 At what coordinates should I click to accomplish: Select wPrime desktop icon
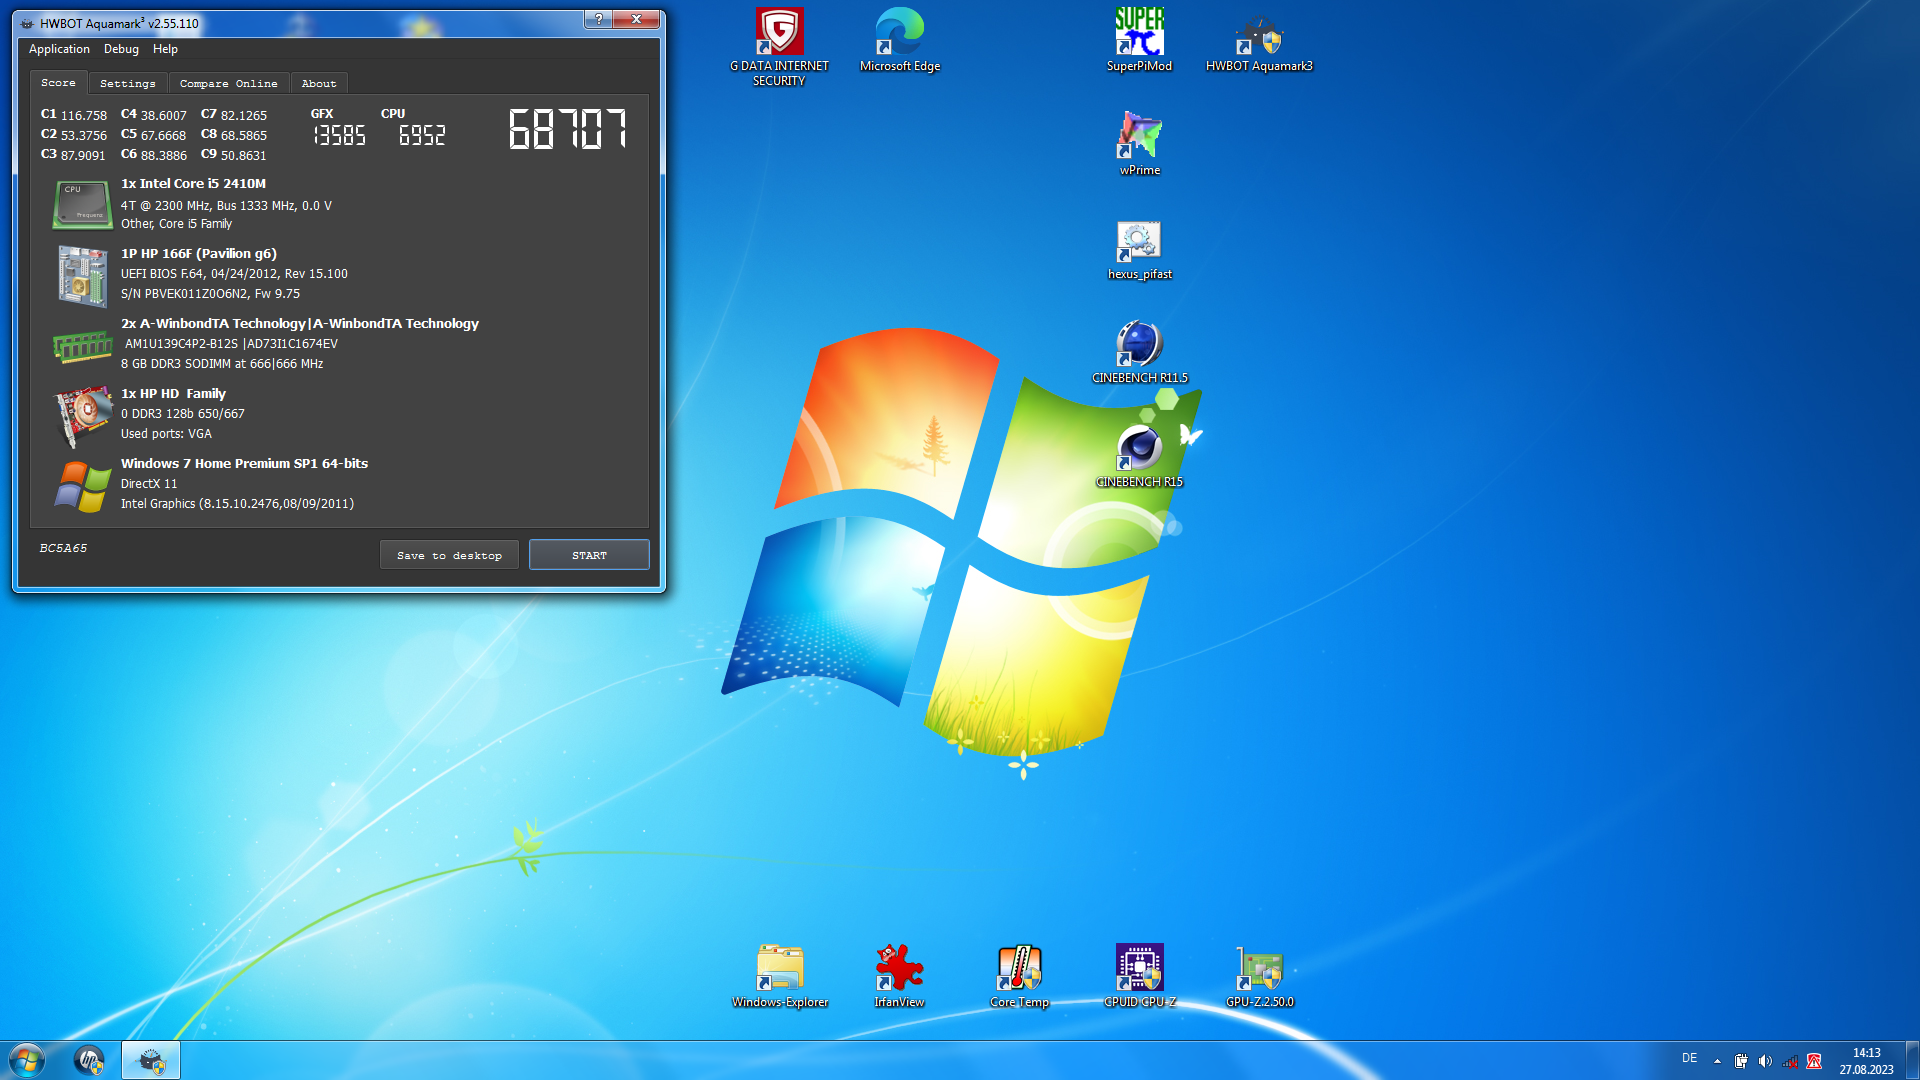click(x=1139, y=143)
